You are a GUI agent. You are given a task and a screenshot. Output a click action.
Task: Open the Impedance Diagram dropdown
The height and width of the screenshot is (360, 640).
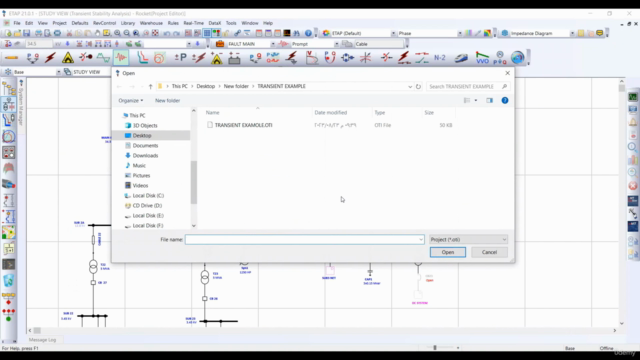click(572, 33)
